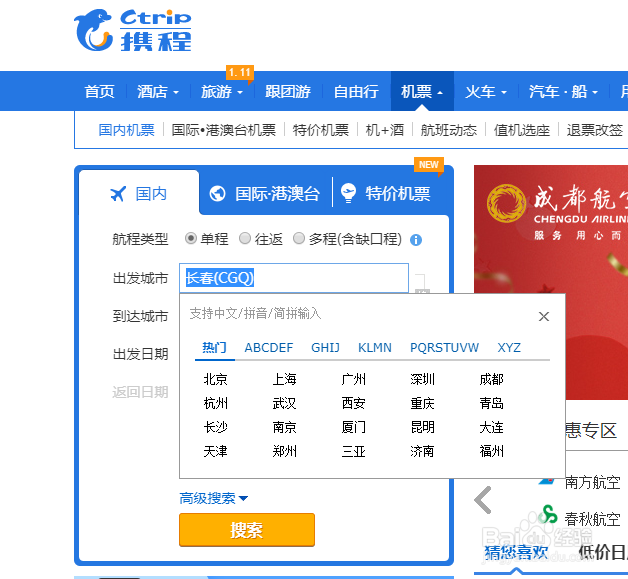Viewport: 628px width, 579px height.
Task: Close the city picker popup
Action: [x=543, y=317]
